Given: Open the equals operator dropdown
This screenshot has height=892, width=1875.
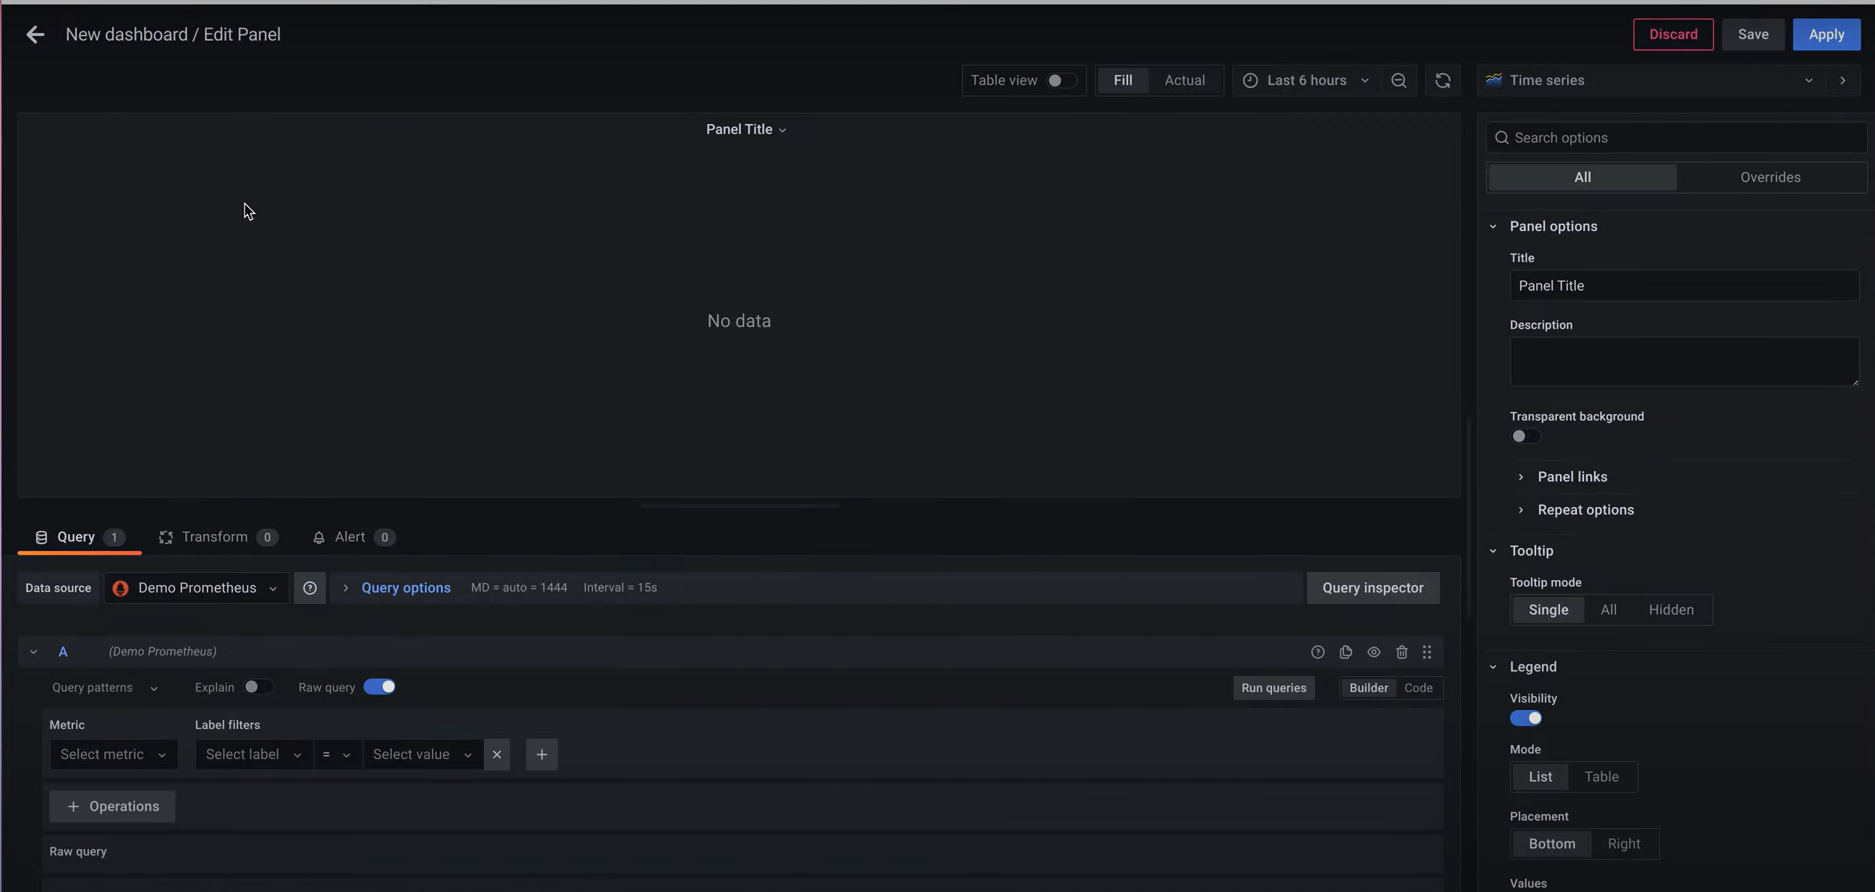Looking at the screenshot, I should click(x=337, y=755).
